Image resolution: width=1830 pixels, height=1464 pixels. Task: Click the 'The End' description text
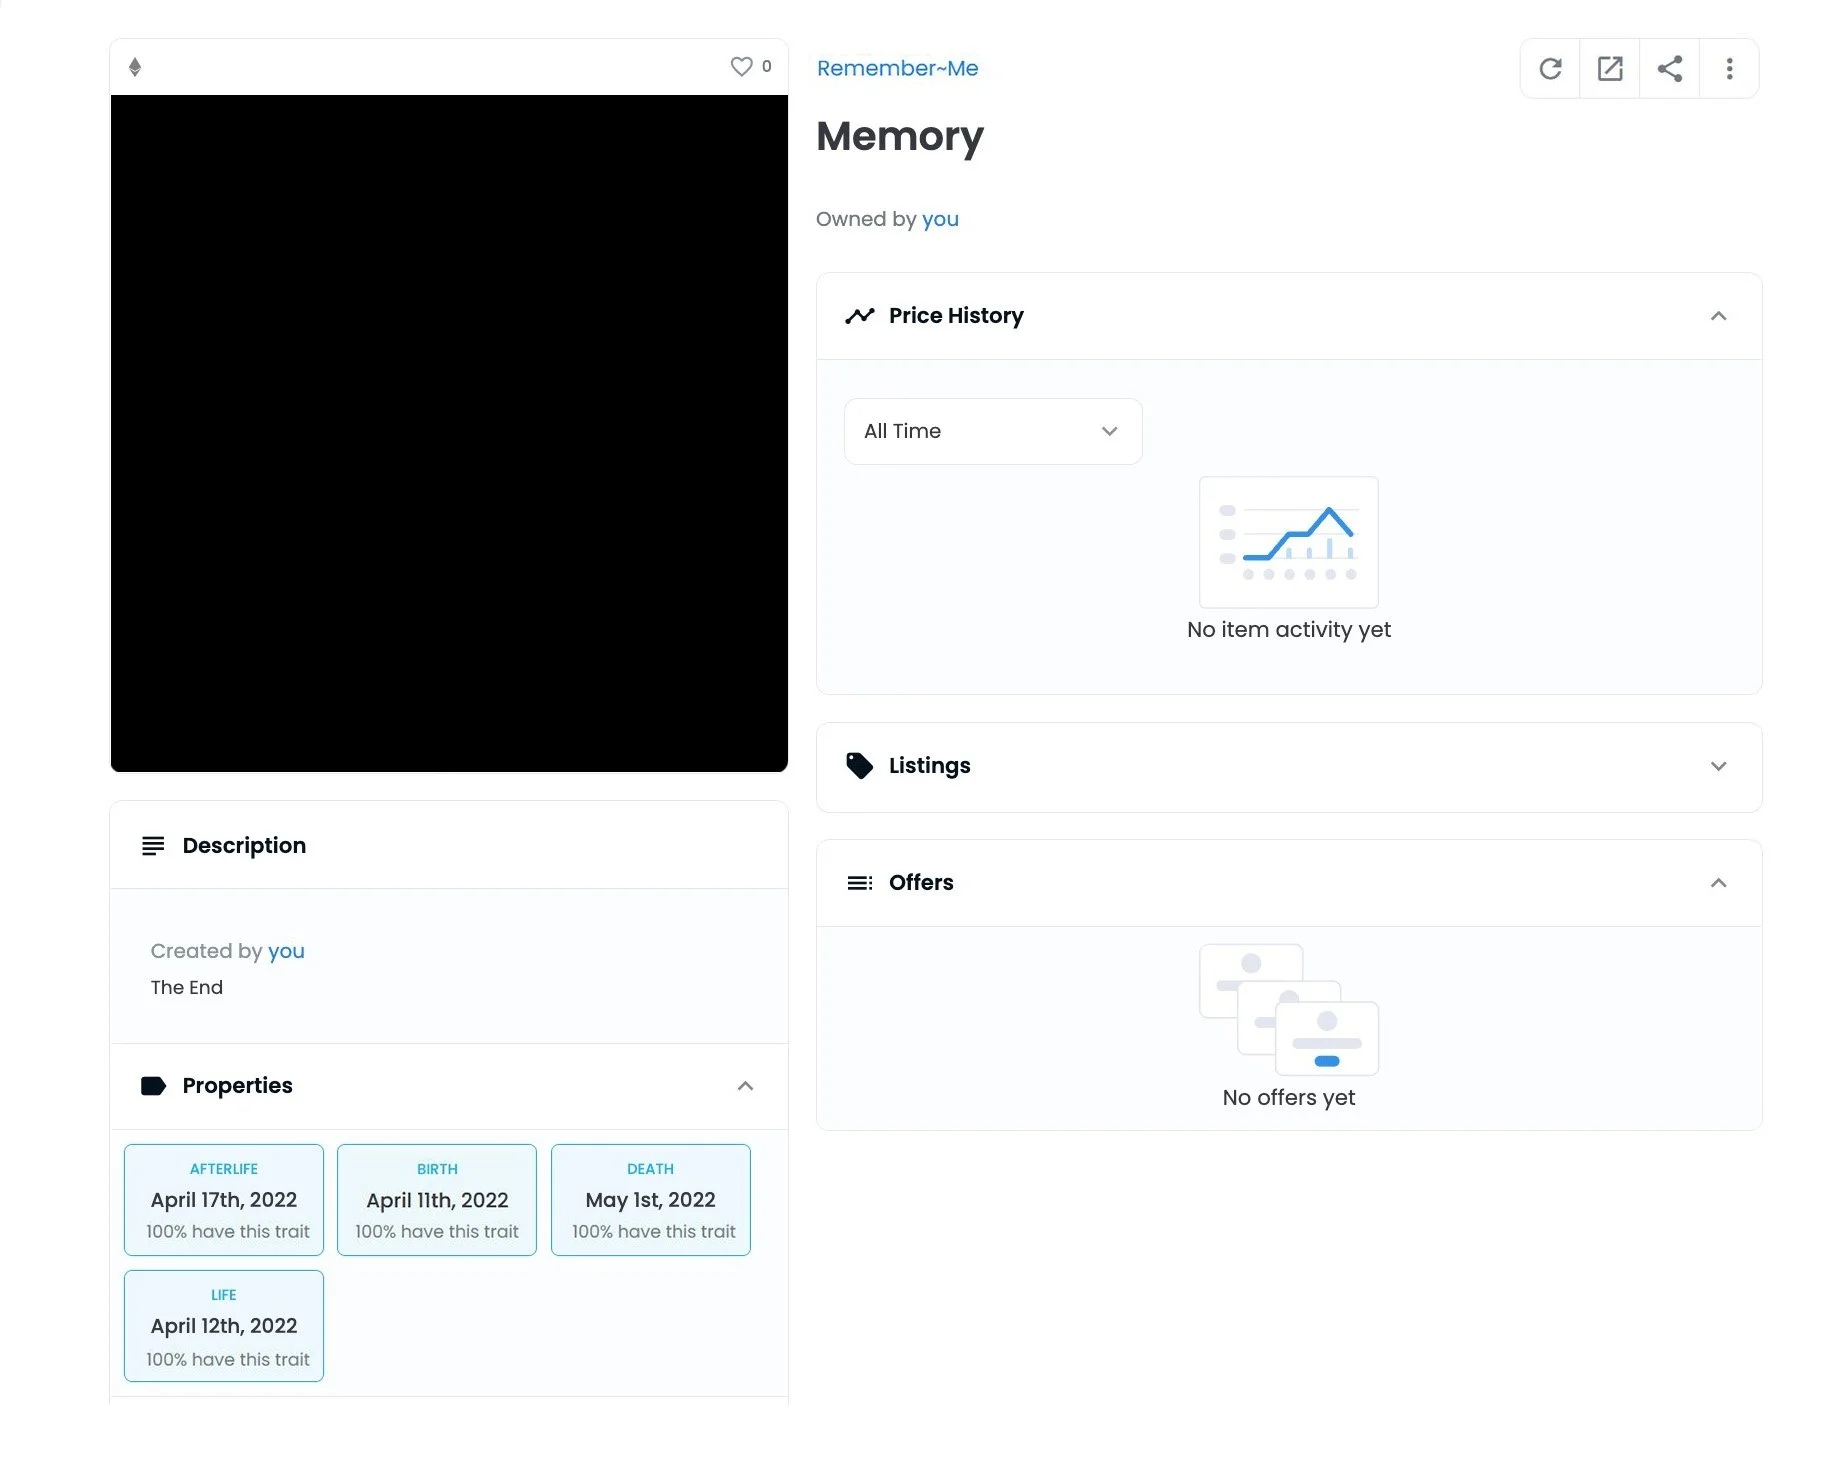pyautogui.click(x=187, y=988)
